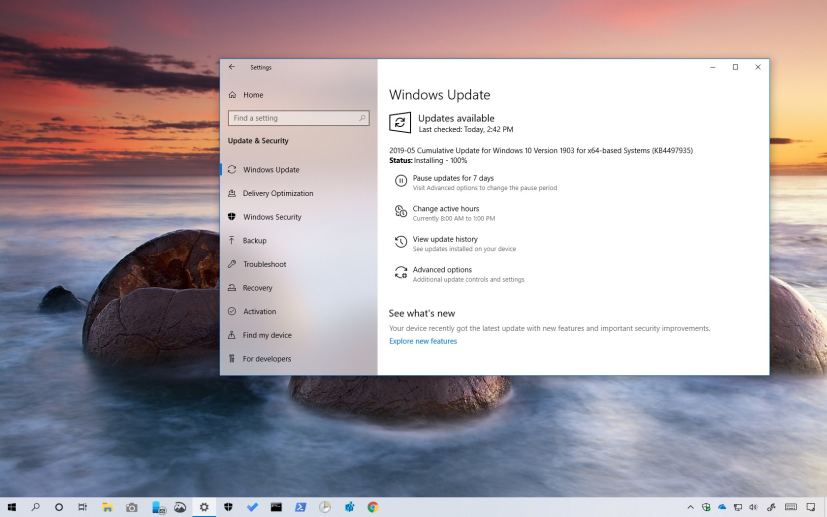This screenshot has width=827, height=517.
Task: Open Action Center notifications icon
Action: 811,508
